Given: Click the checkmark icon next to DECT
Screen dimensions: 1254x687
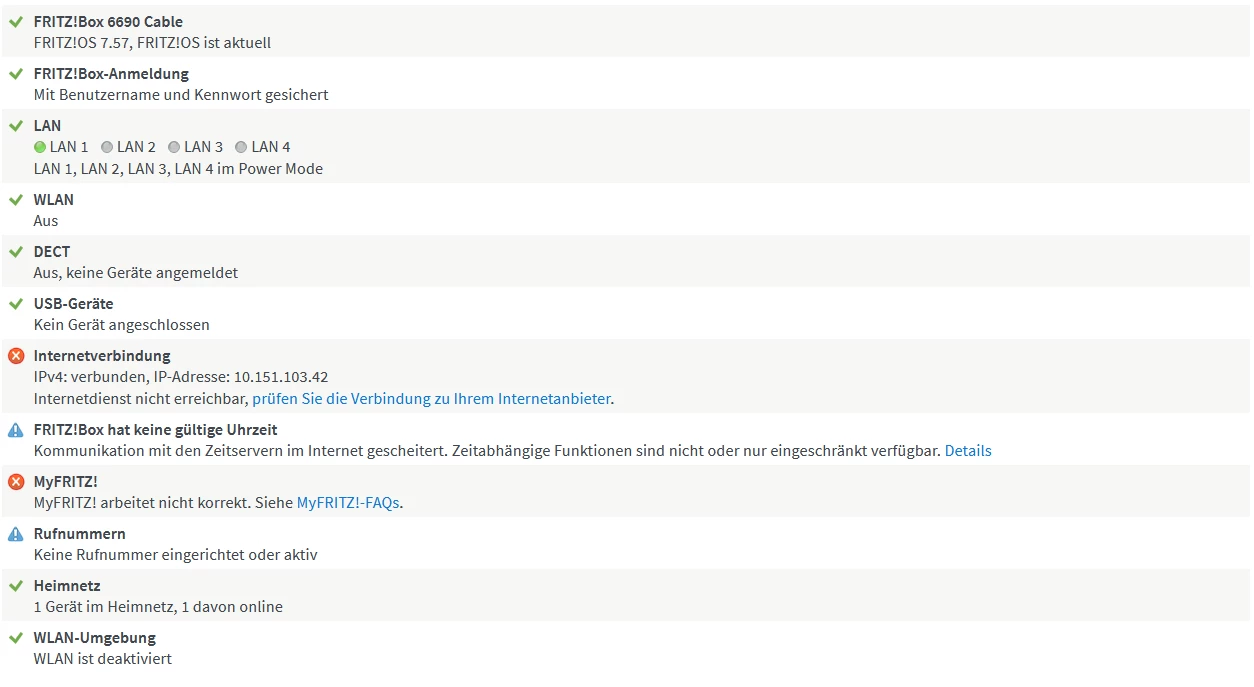Looking at the screenshot, I should [15, 251].
